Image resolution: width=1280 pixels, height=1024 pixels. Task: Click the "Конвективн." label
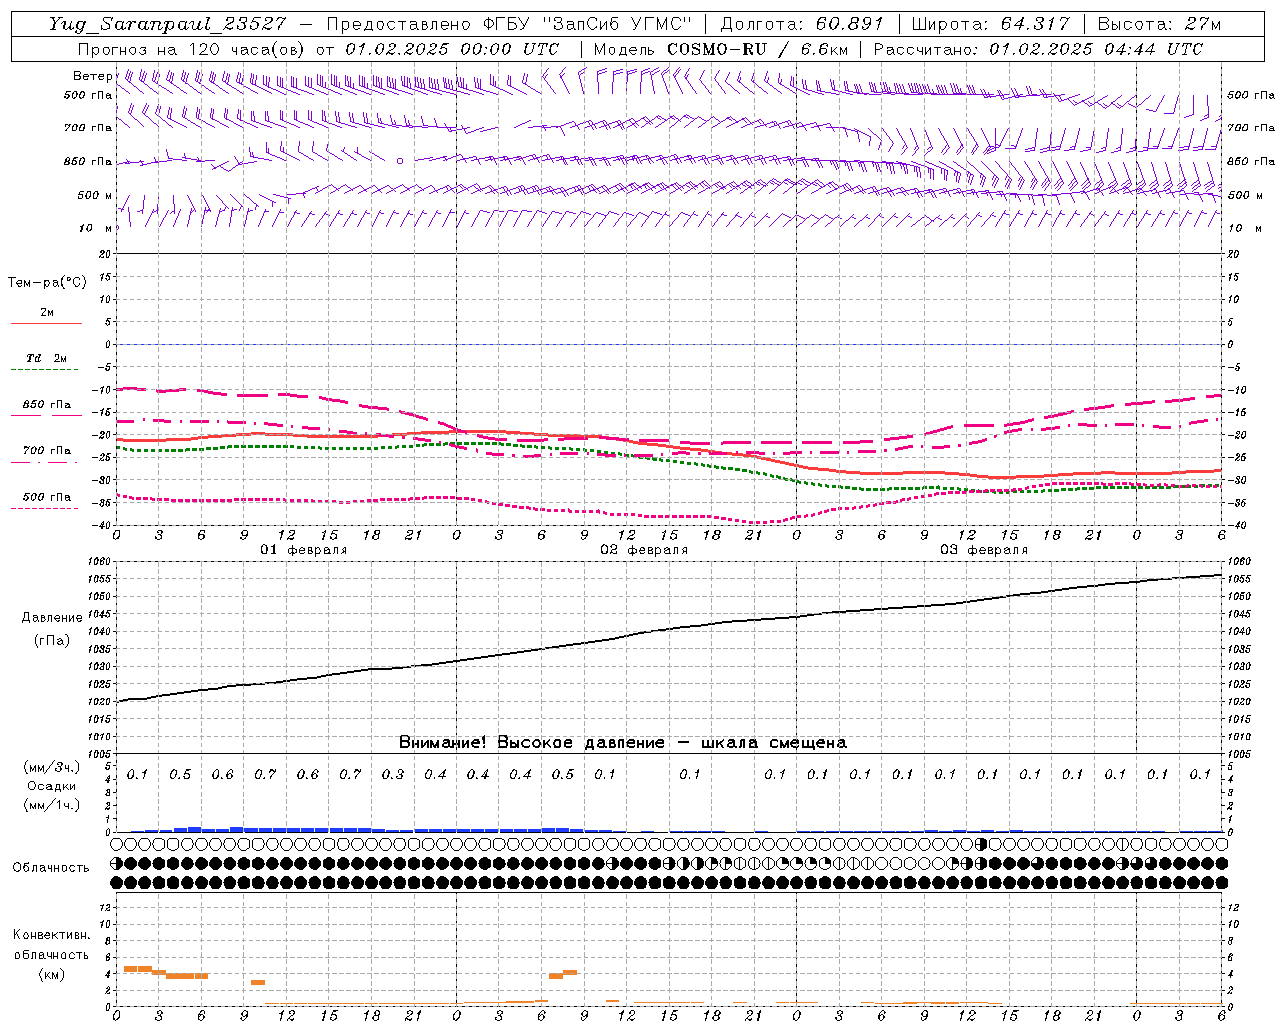click(x=51, y=935)
